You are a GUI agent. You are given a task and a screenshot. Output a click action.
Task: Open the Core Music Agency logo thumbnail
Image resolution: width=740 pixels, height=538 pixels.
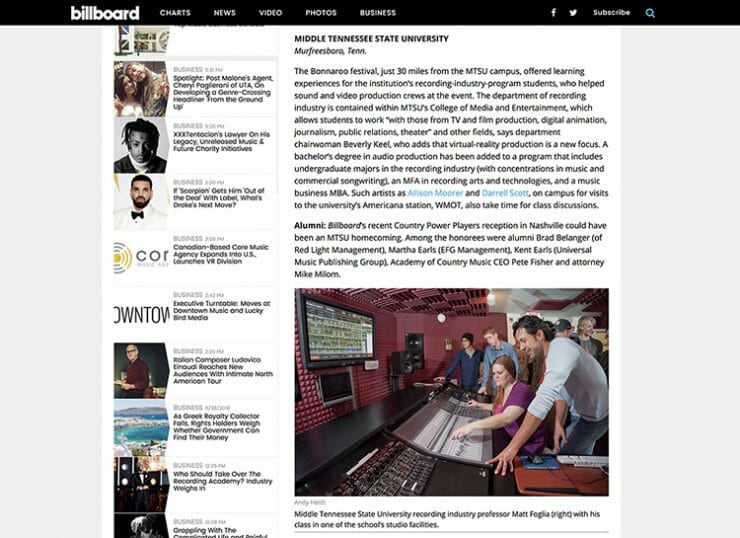[x=140, y=258]
